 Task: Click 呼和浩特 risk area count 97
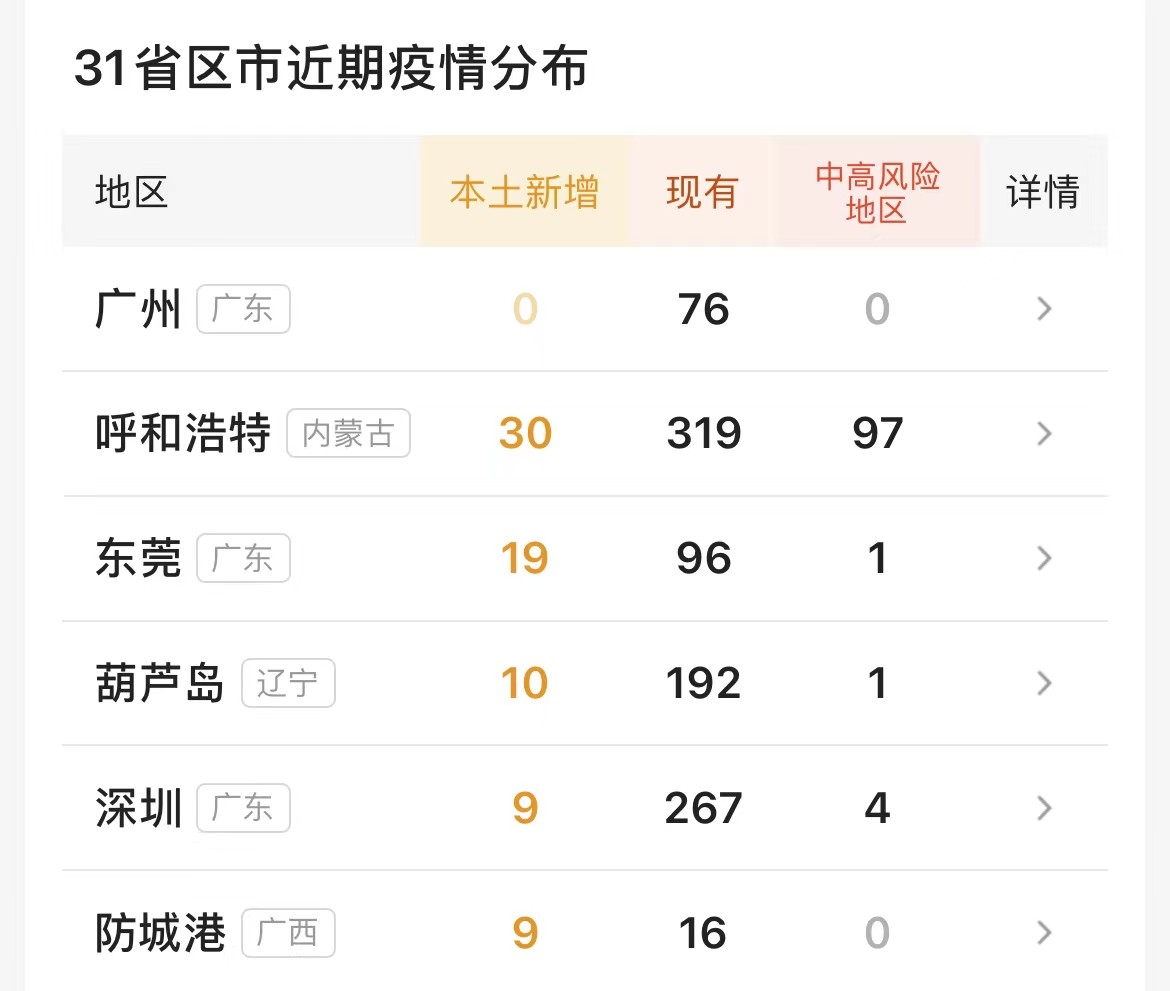[x=877, y=433]
